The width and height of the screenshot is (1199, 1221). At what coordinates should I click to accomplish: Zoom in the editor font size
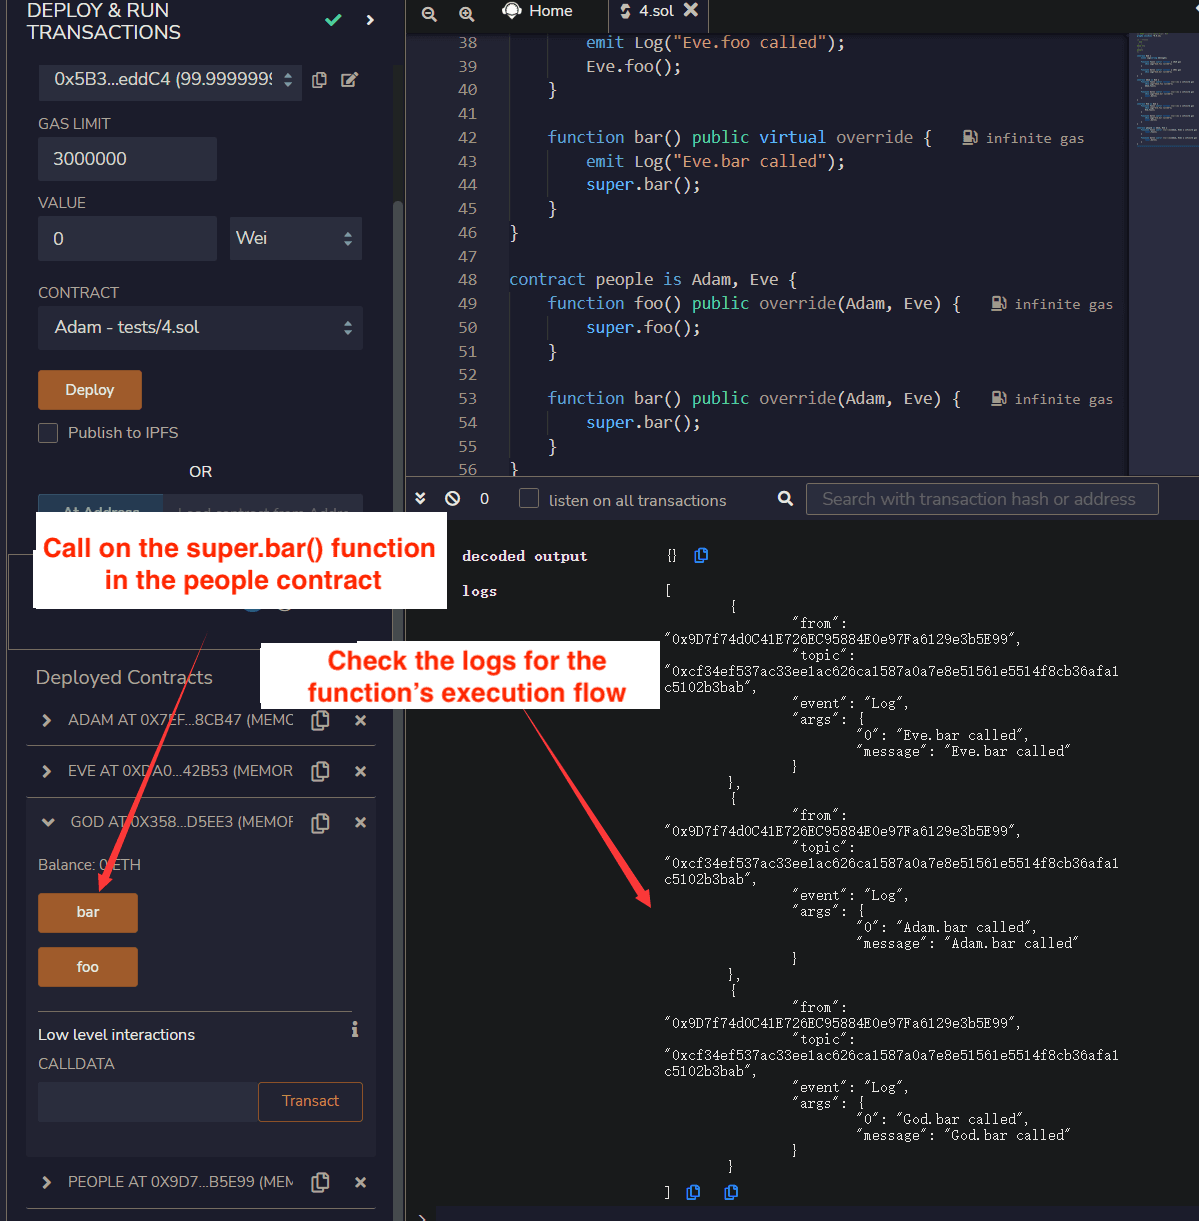point(466,13)
